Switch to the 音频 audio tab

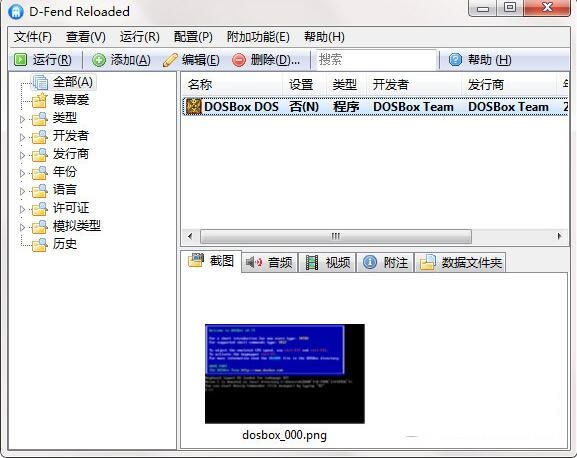tap(269, 262)
